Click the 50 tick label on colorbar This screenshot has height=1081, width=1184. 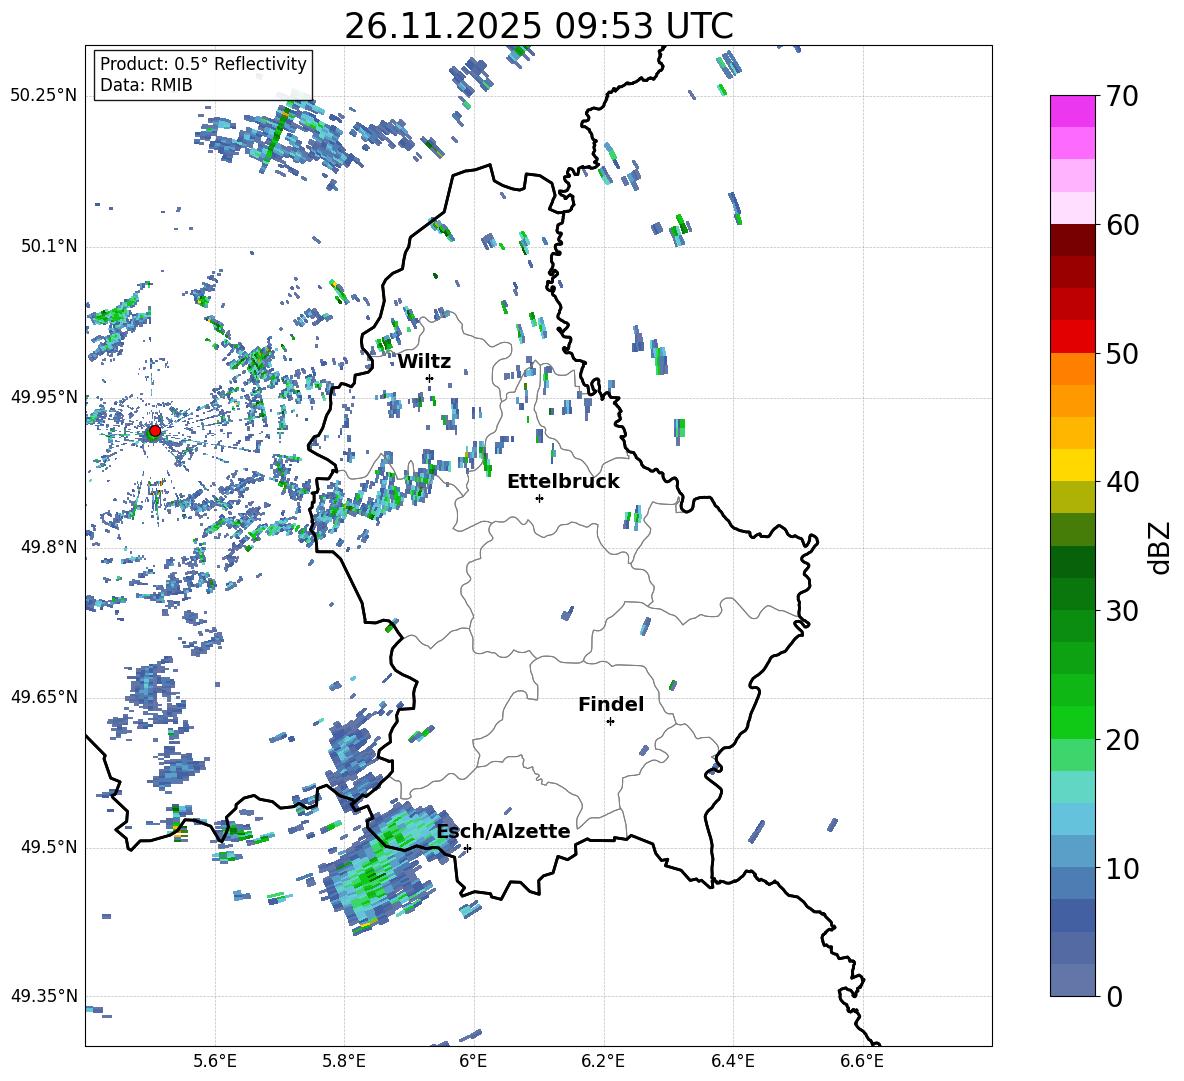[x=1122, y=353]
